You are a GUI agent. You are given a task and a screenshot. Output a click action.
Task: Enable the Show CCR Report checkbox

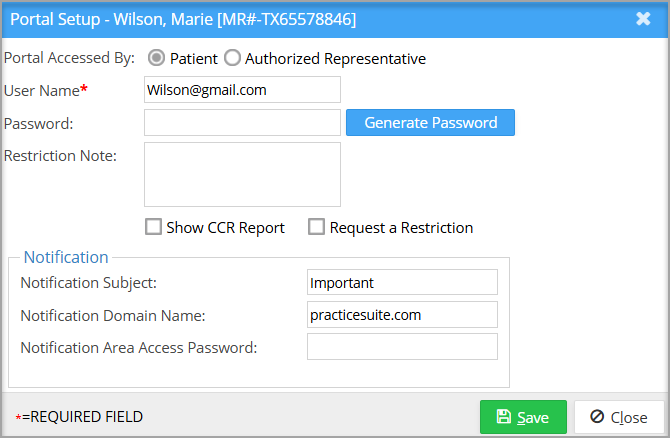pyautogui.click(x=154, y=227)
